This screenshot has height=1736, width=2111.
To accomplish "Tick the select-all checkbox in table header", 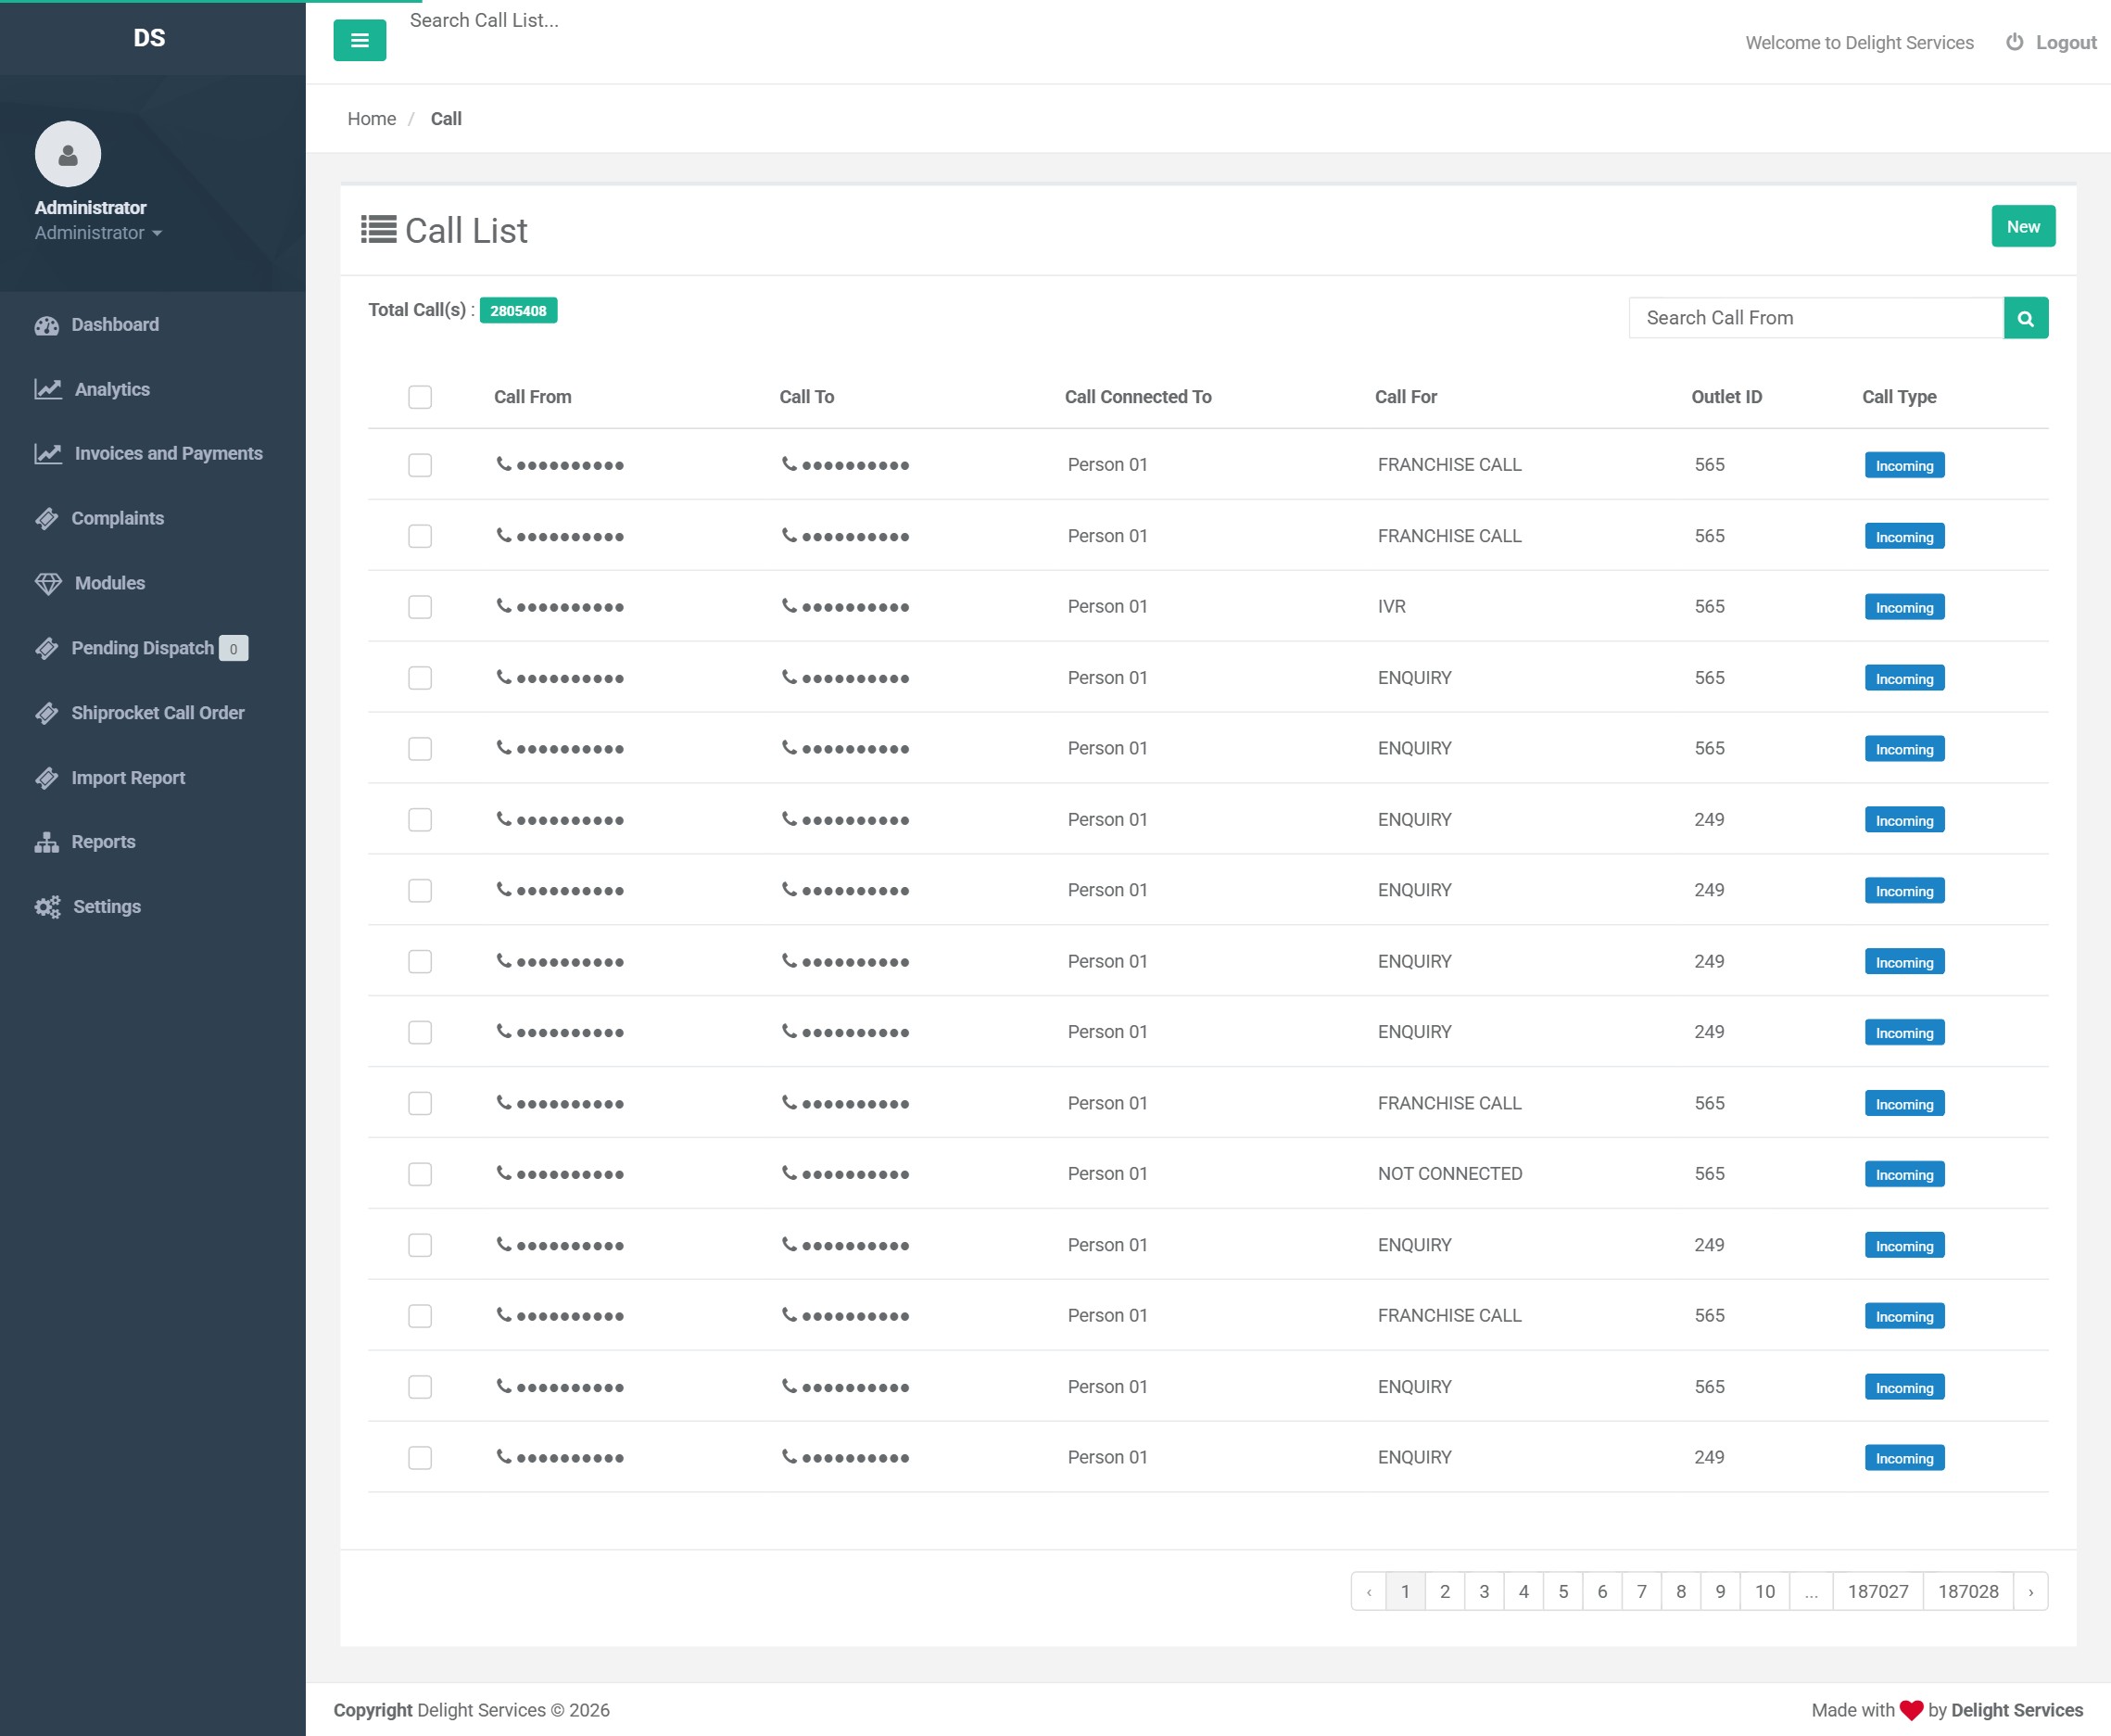I will pyautogui.click(x=420, y=397).
